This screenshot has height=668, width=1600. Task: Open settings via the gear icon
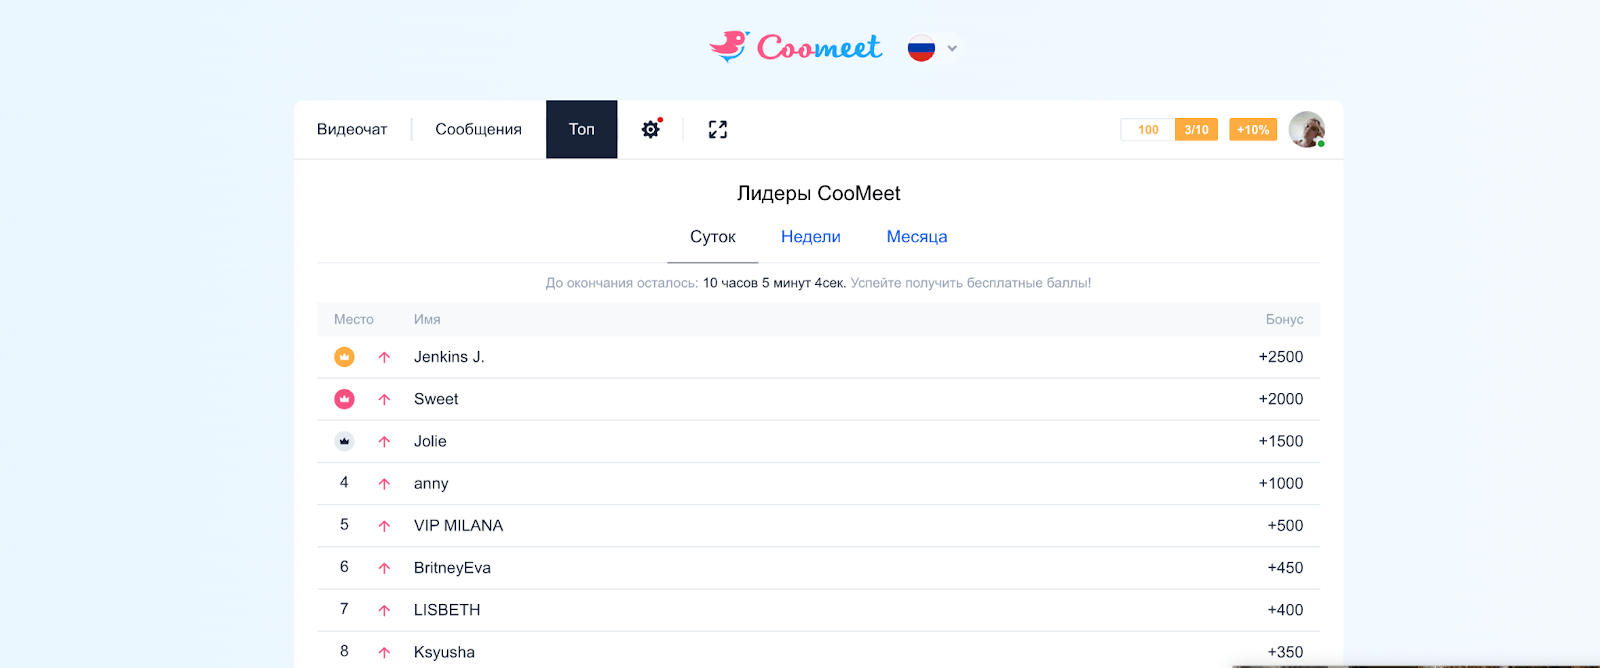point(651,129)
